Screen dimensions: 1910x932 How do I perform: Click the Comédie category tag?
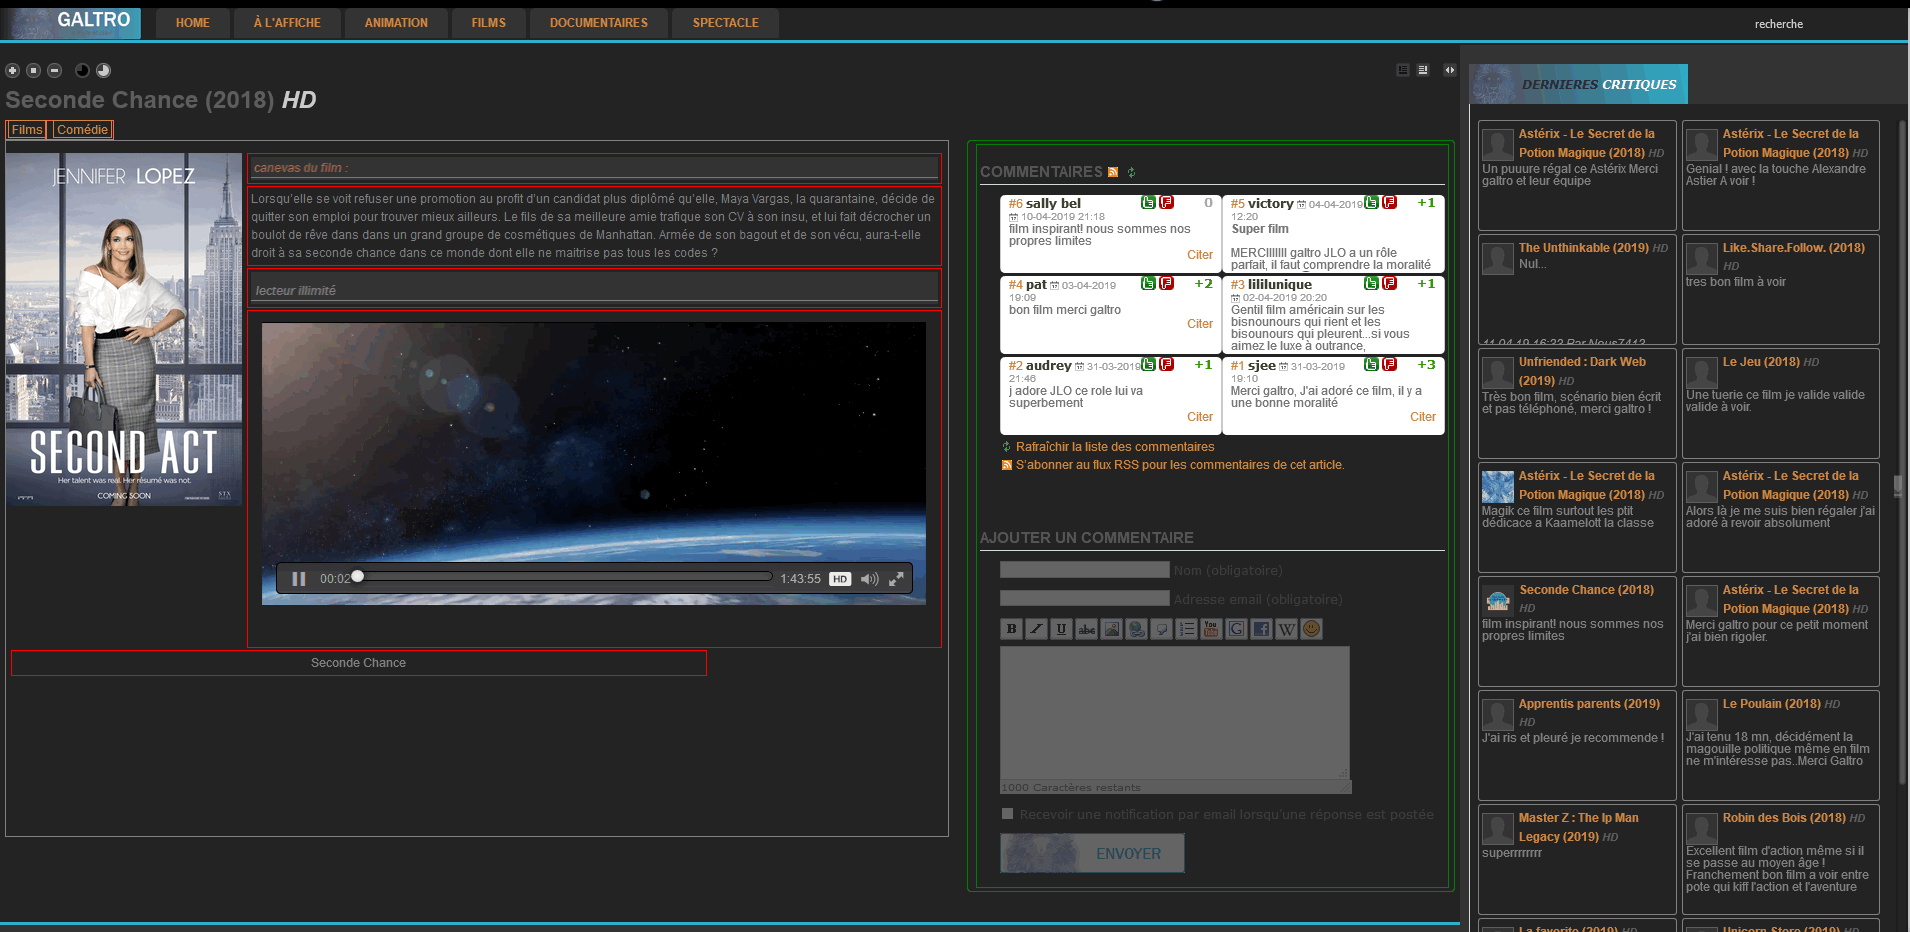click(82, 130)
